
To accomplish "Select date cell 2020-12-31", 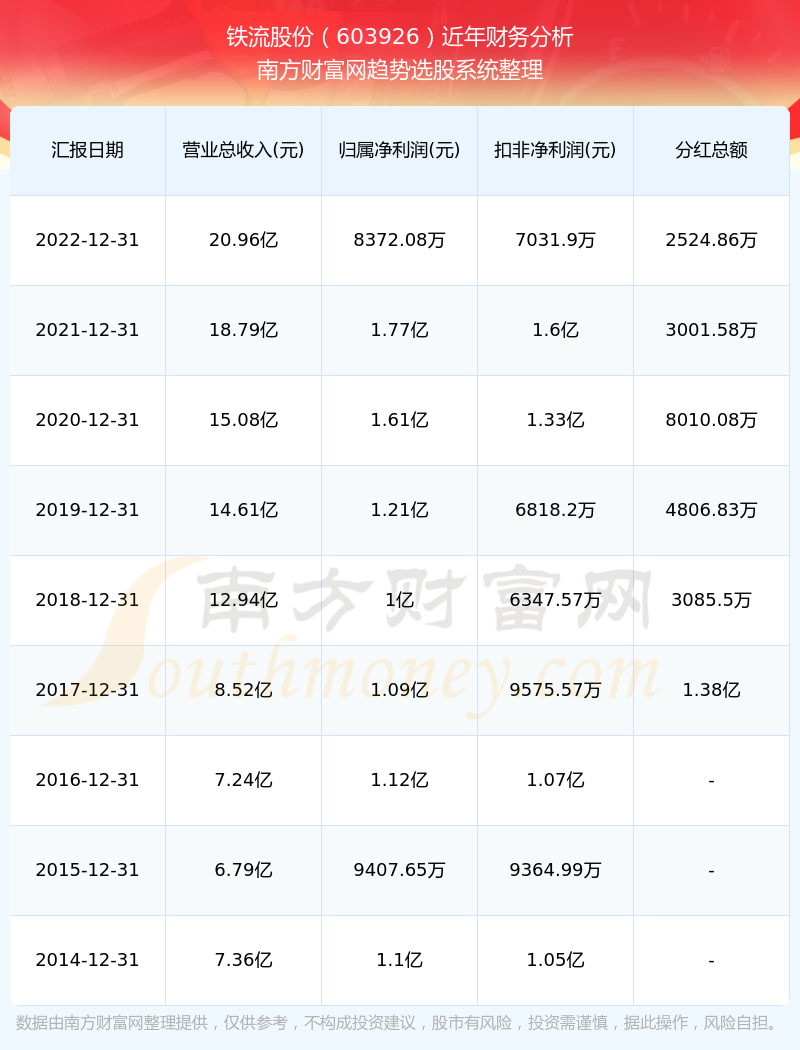I will [88, 420].
